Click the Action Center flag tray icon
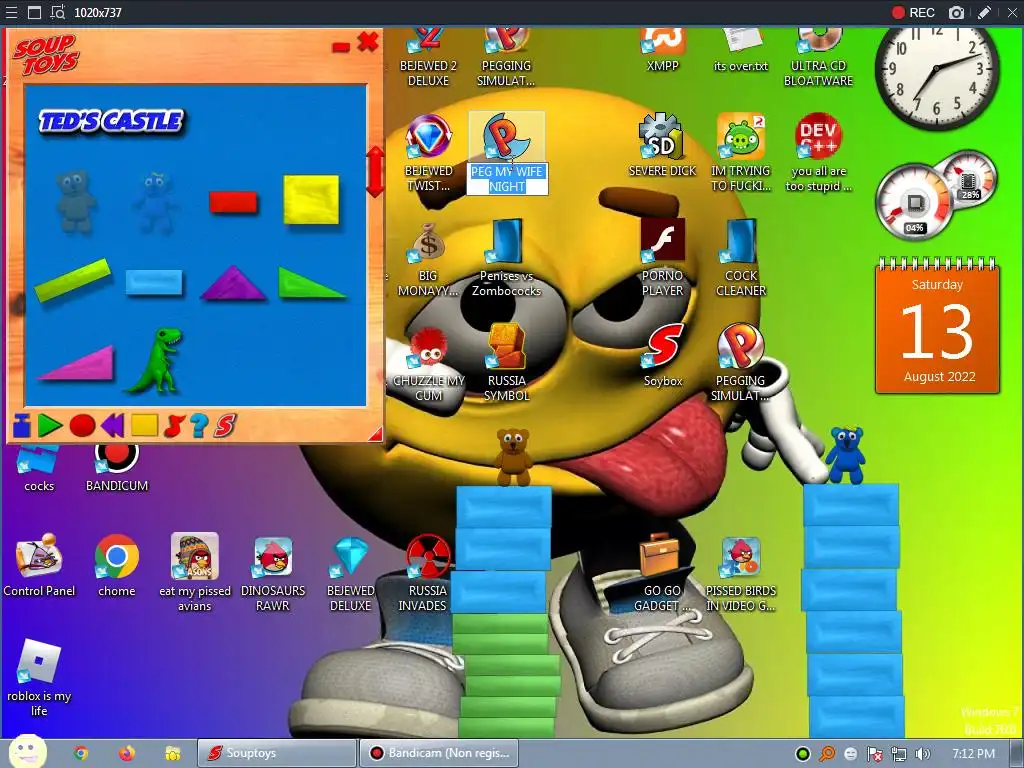The height and width of the screenshot is (768, 1024). [x=874, y=754]
